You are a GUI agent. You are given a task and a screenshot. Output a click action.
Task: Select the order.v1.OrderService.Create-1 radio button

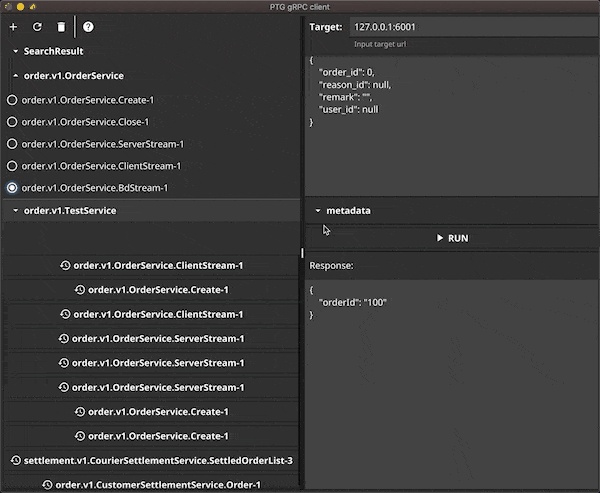(12, 100)
